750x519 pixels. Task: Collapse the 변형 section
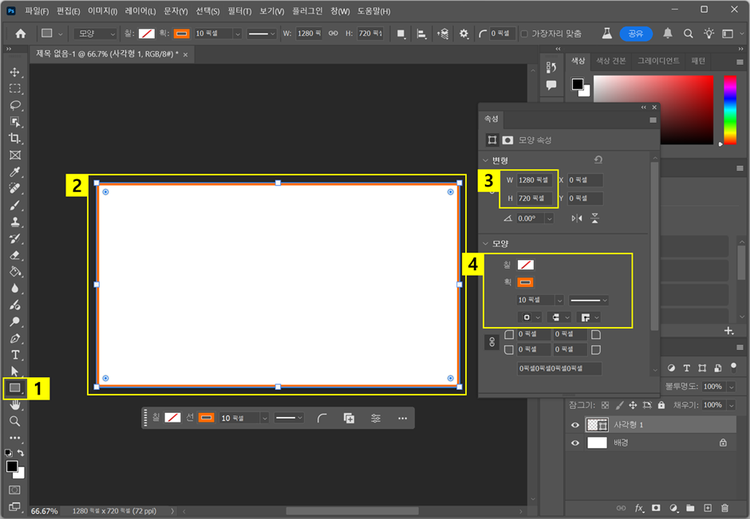click(x=487, y=161)
